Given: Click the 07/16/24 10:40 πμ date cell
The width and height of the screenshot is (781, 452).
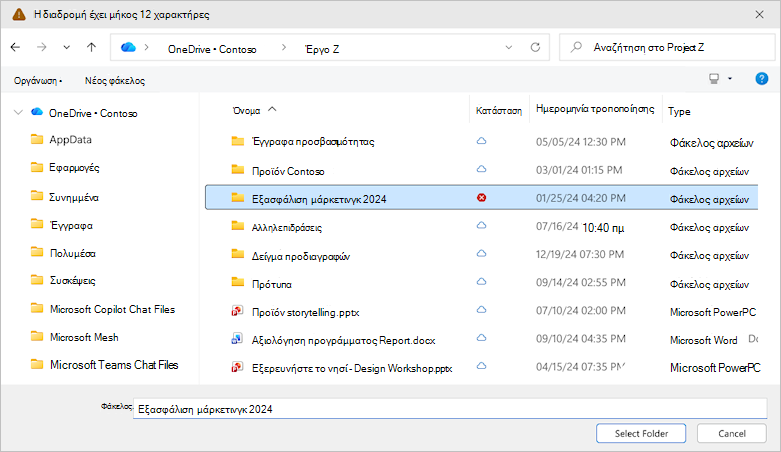Looking at the screenshot, I should pyautogui.click(x=580, y=227).
